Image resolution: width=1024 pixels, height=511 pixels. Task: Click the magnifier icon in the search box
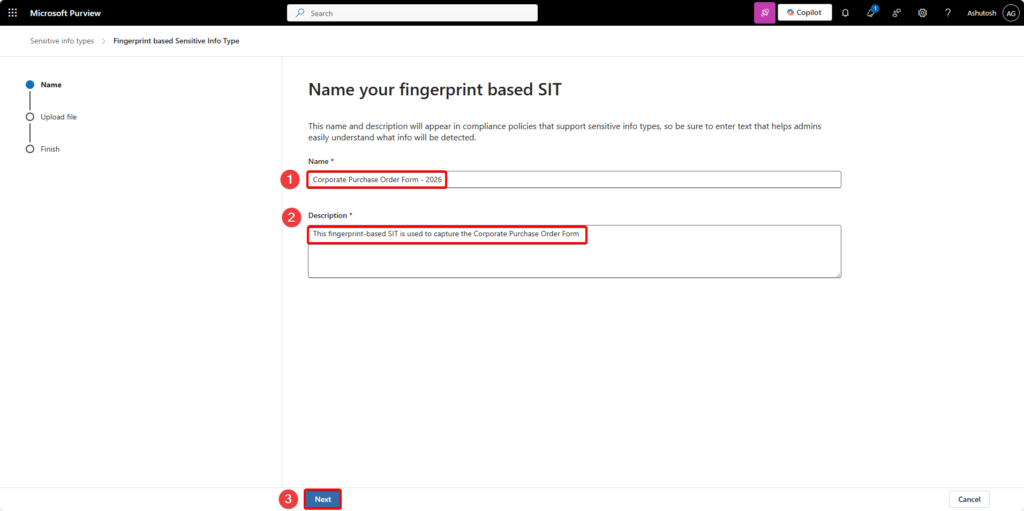point(300,13)
